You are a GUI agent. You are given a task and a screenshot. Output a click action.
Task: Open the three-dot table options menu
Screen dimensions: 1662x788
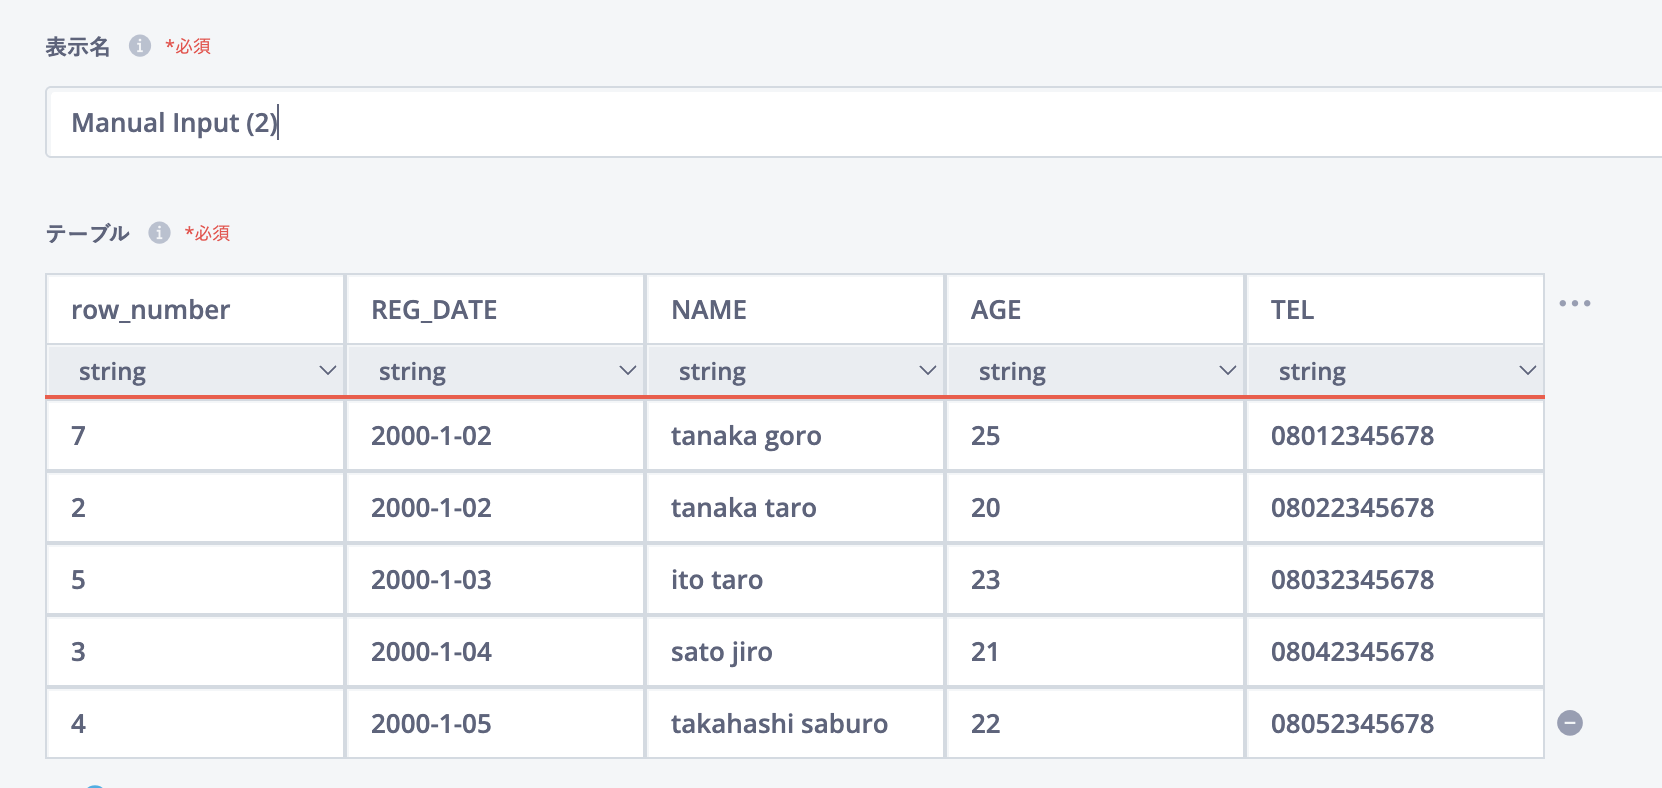pyautogui.click(x=1574, y=303)
